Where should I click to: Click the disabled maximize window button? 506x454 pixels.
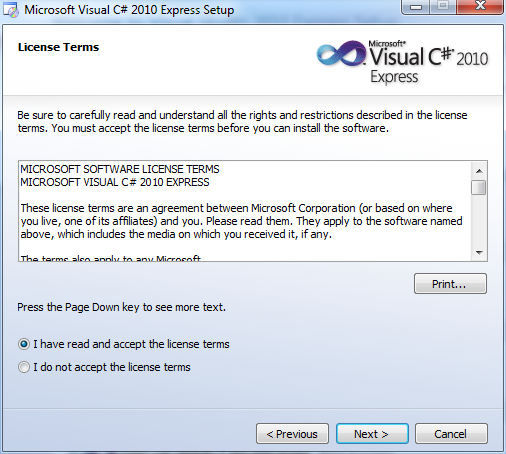pos(443,6)
